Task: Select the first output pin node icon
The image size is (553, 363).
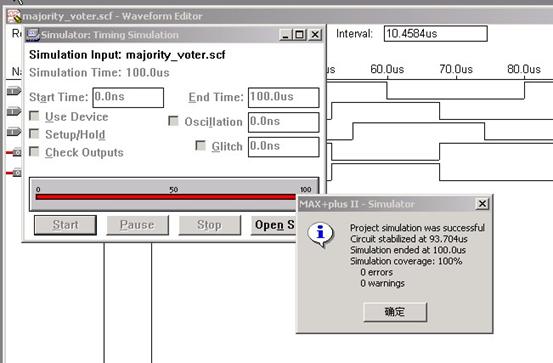Action: click(x=14, y=152)
